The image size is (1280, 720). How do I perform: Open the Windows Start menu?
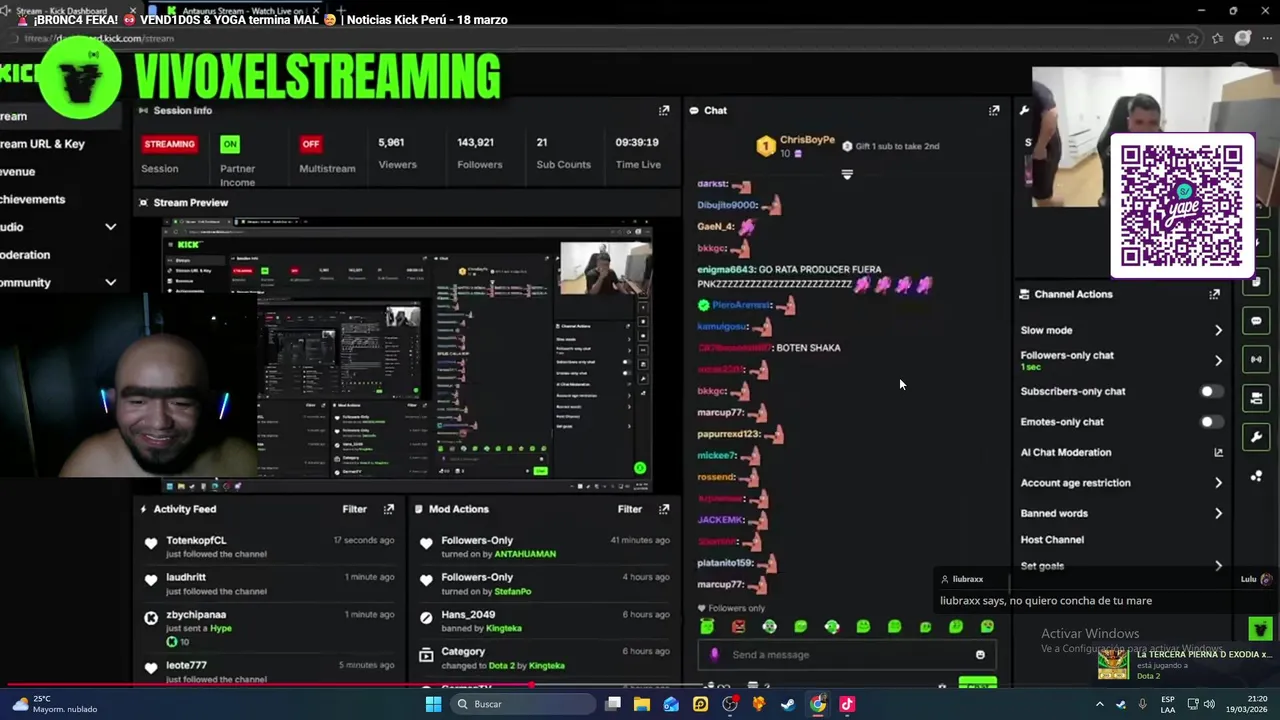433,704
